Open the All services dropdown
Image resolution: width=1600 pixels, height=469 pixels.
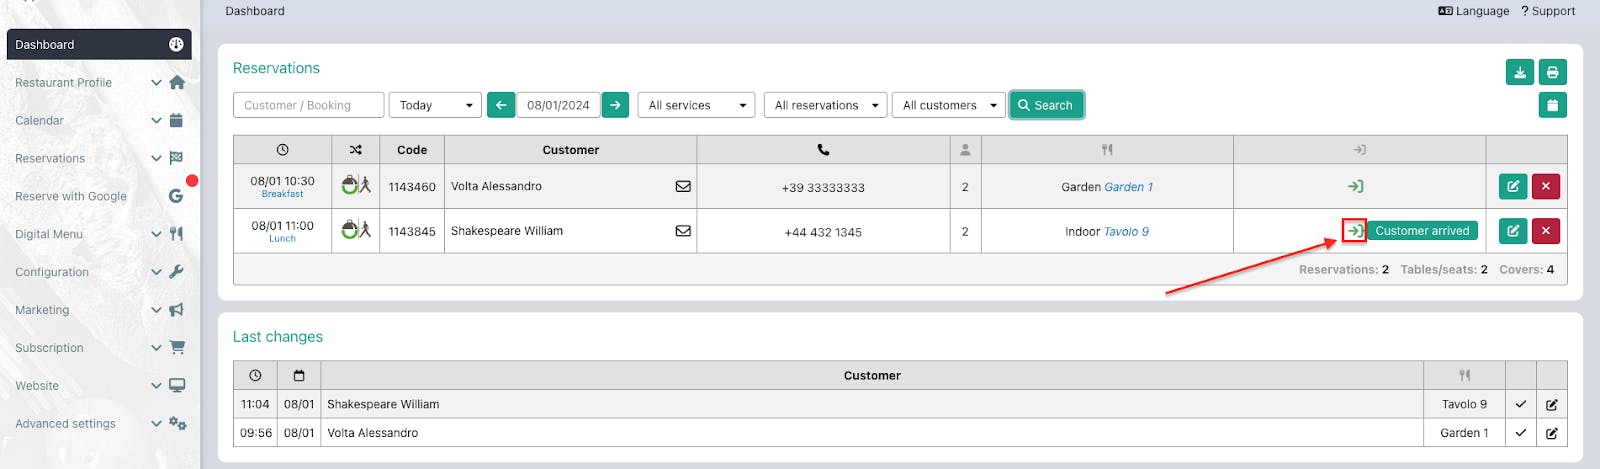click(x=696, y=105)
